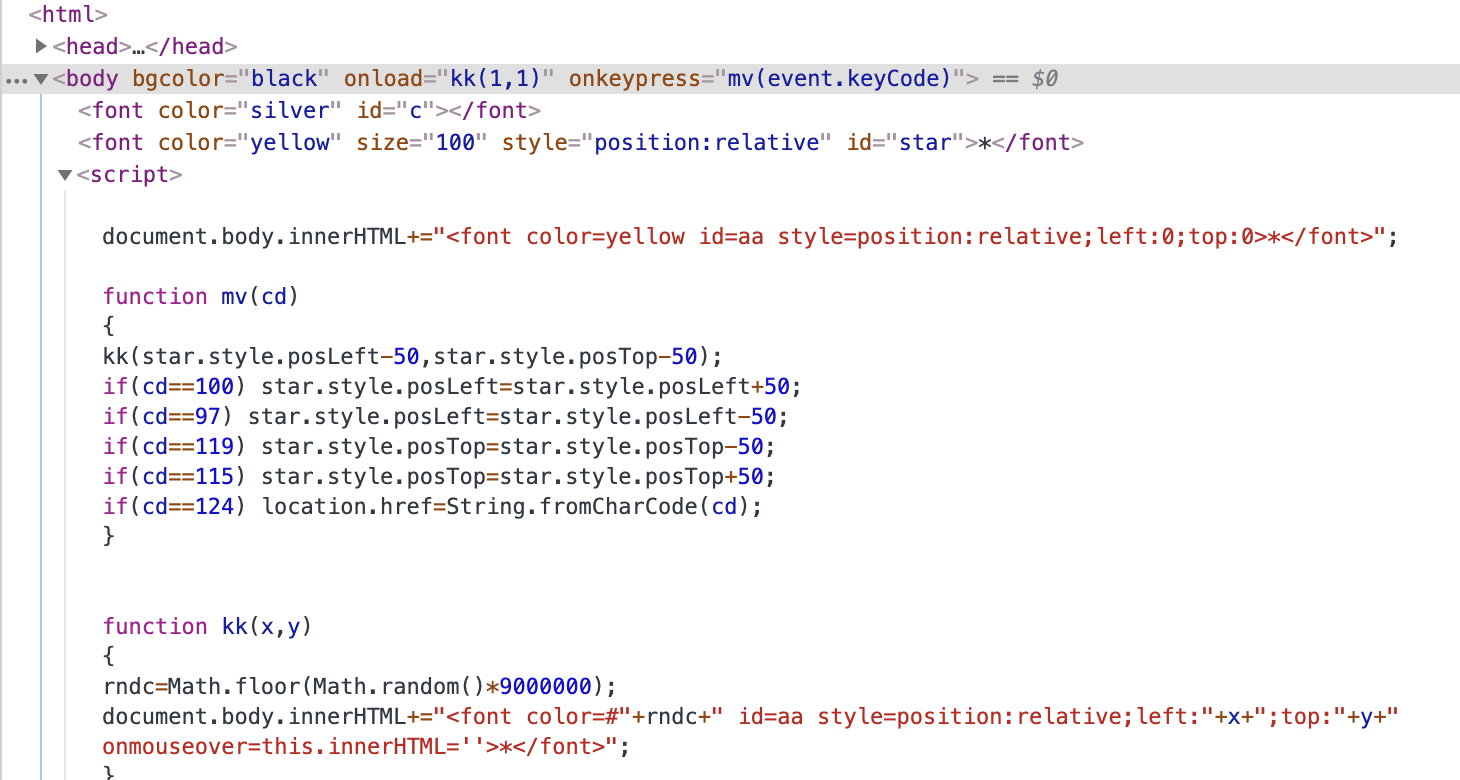1460x780 pixels.
Task: Click the line "if(cd==100)"
Action: tap(452, 386)
